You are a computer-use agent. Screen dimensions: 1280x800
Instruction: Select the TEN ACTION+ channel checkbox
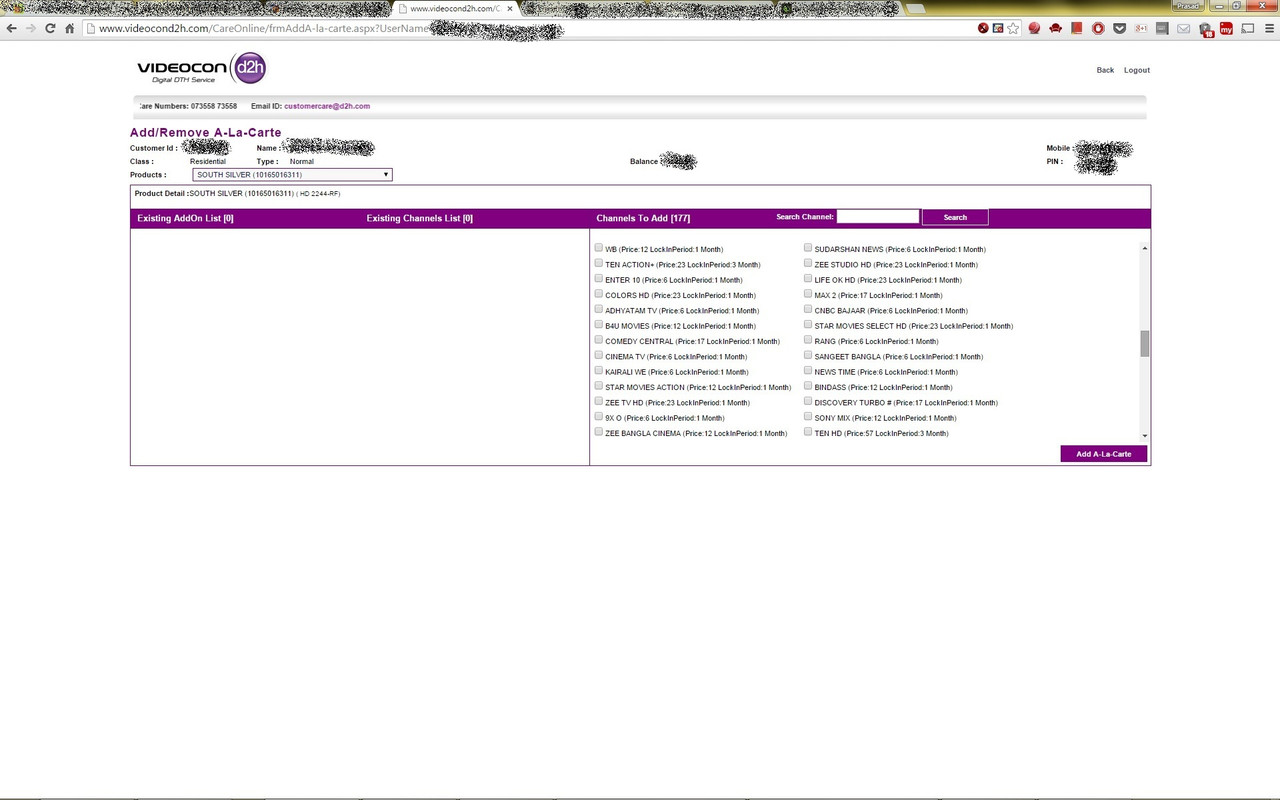(598, 264)
